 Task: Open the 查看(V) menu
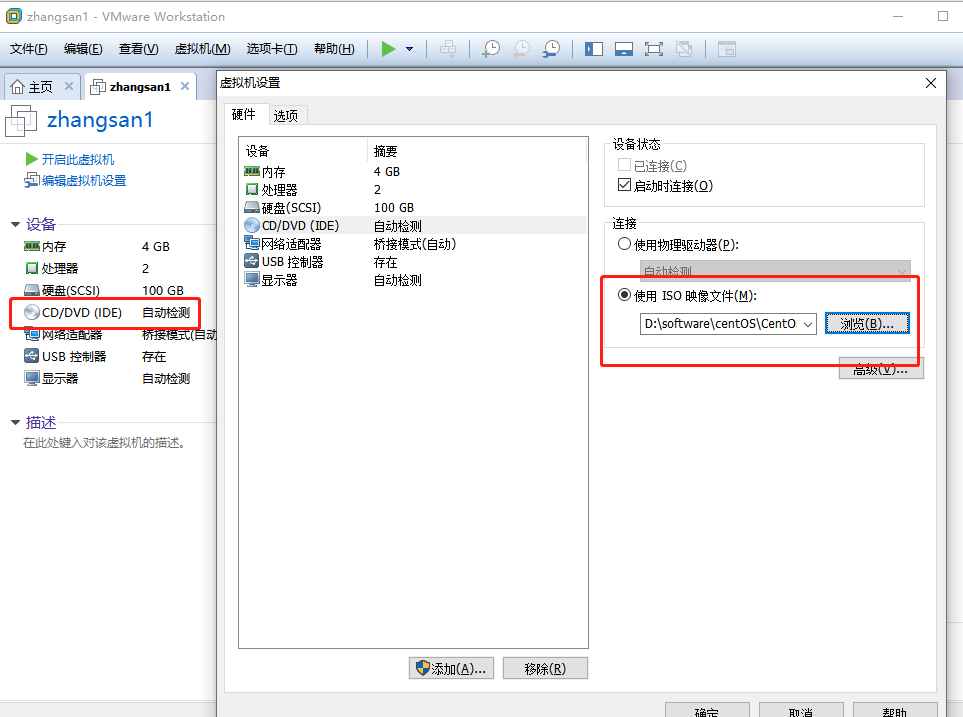pyautogui.click(x=138, y=49)
